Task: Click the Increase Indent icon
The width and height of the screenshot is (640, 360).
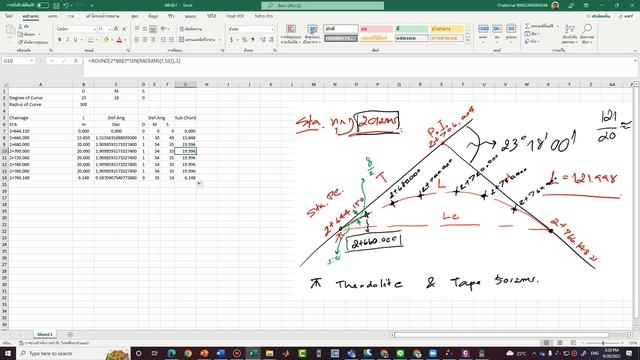Action: click(x=171, y=40)
